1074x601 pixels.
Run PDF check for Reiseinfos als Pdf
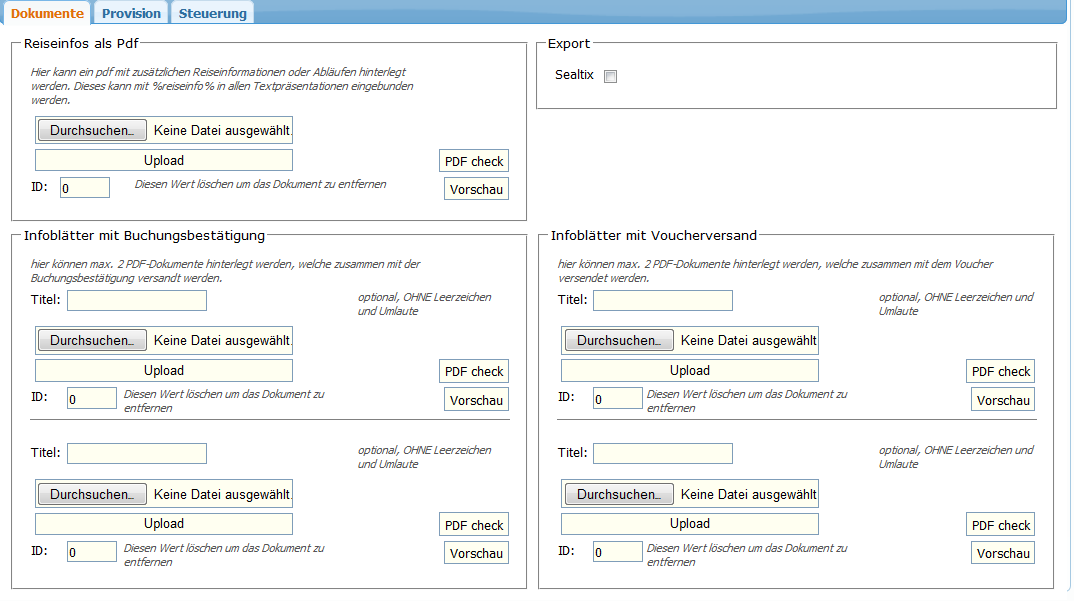(474, 161)
